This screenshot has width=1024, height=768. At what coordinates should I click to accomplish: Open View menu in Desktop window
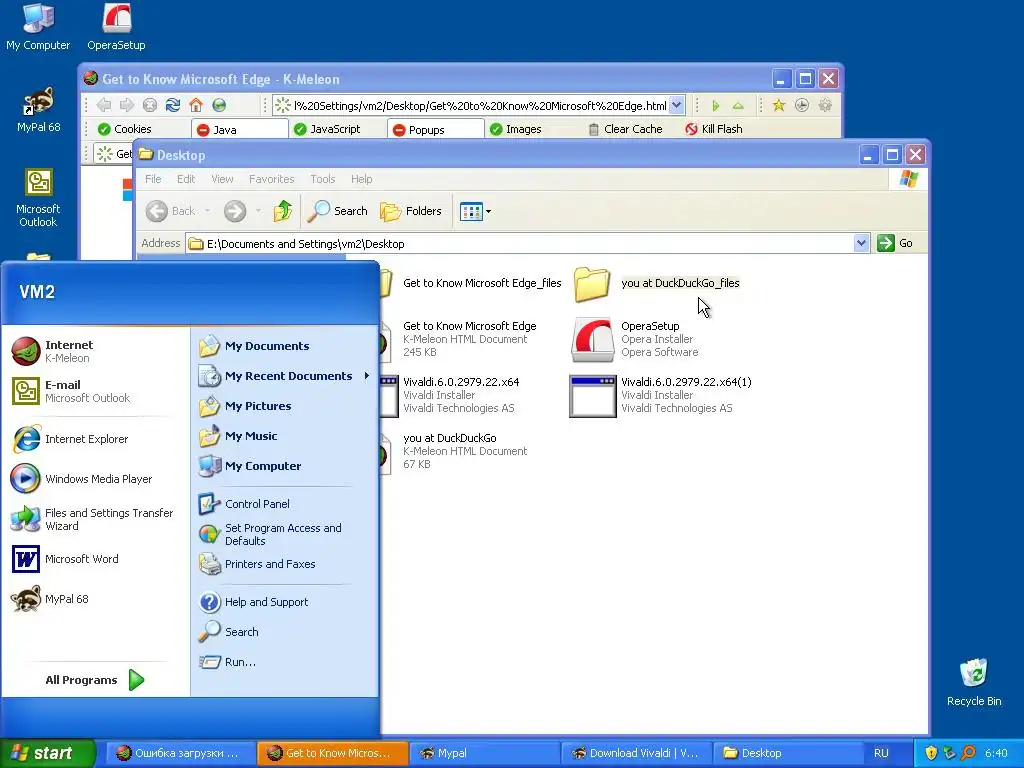[222, 179]
